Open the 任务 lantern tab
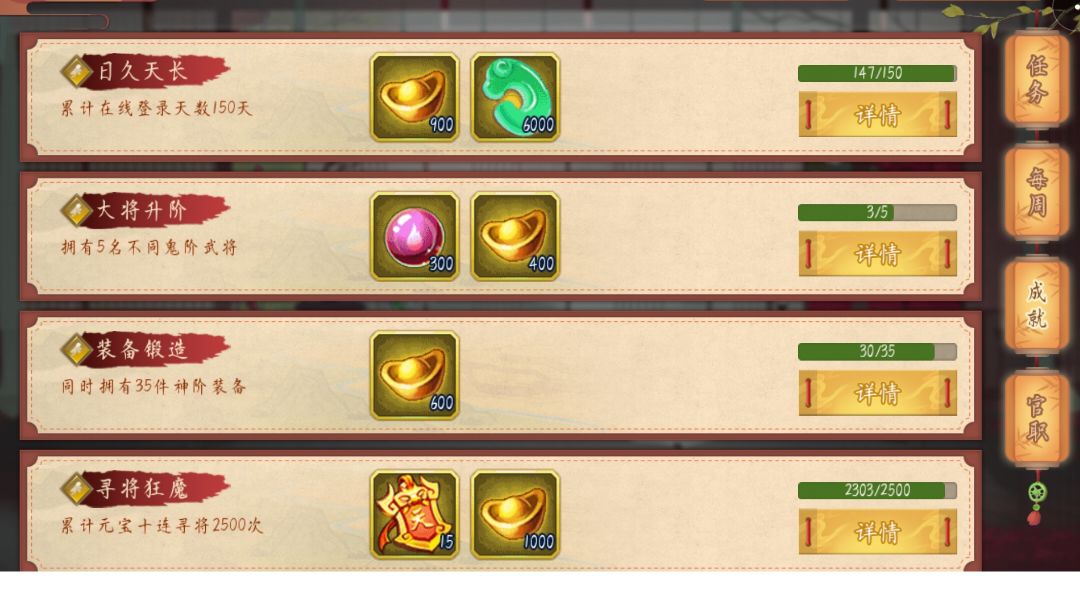 click(1037, 79)
